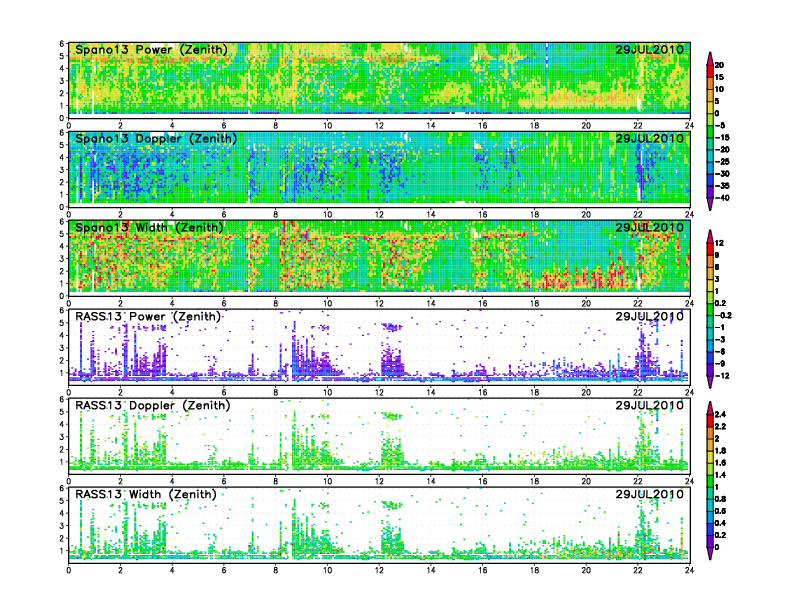Click the -12 label on the middle colorbar
The height and width of the screenshot is (612, 792).
click(722, 376)
